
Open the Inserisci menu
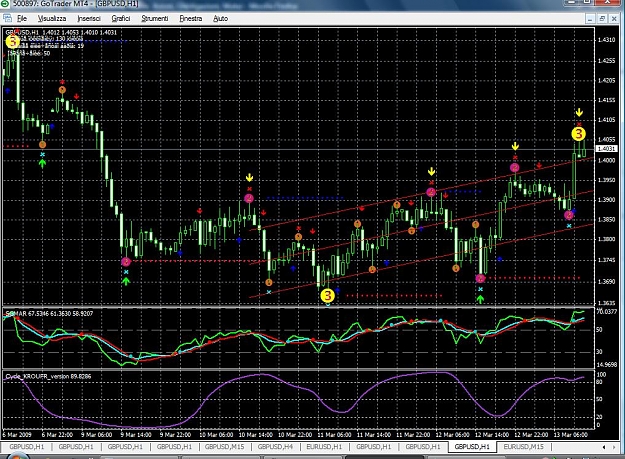pyautogui.click(x=89, y=18)
